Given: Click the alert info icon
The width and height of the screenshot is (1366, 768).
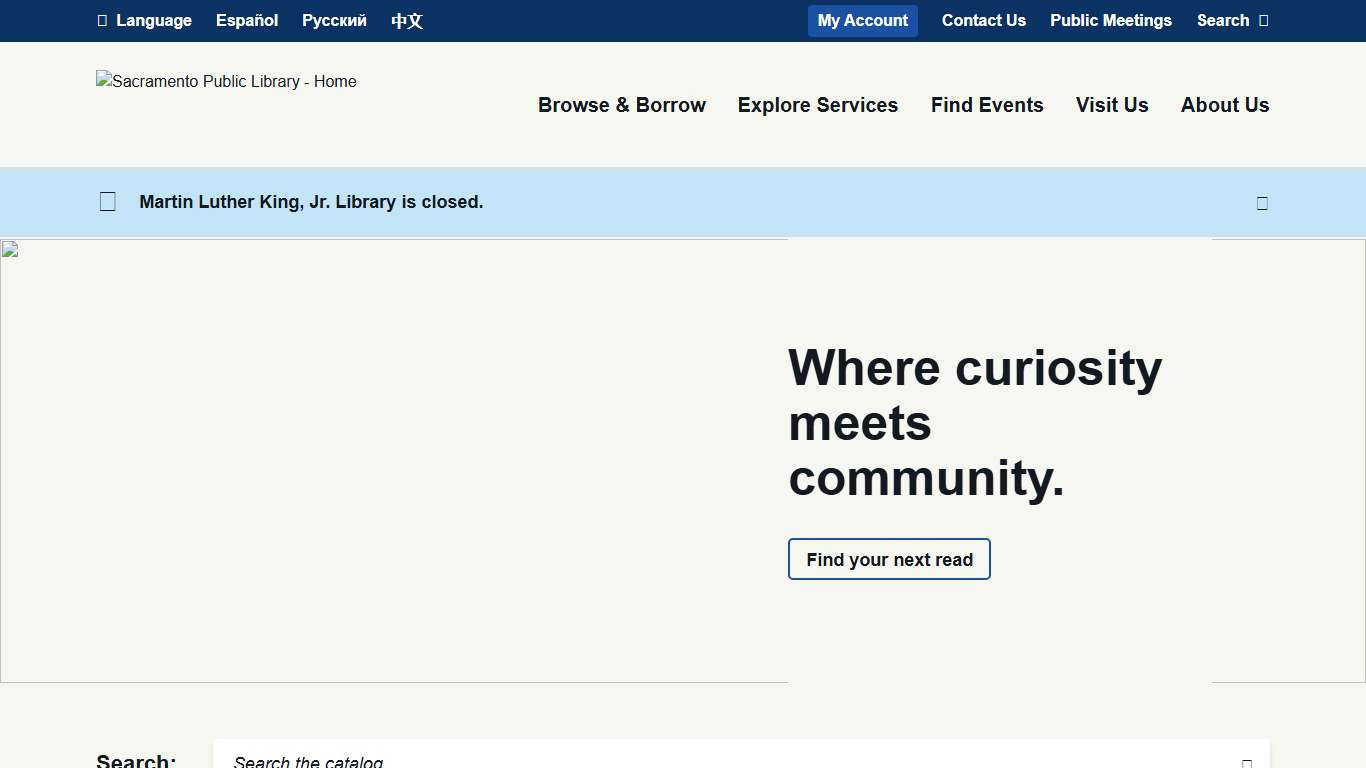Looking at the screenshot, I should (x=107, y=201).
